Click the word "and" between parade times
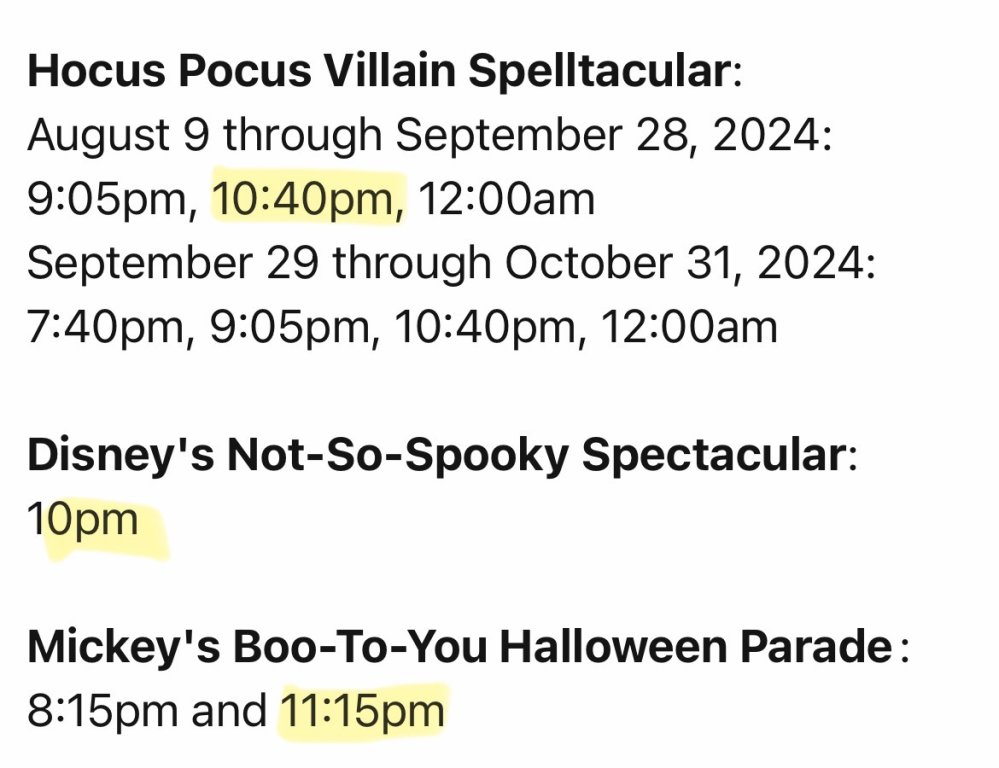The height and width of the screenshot is (768, 999). 236,712
